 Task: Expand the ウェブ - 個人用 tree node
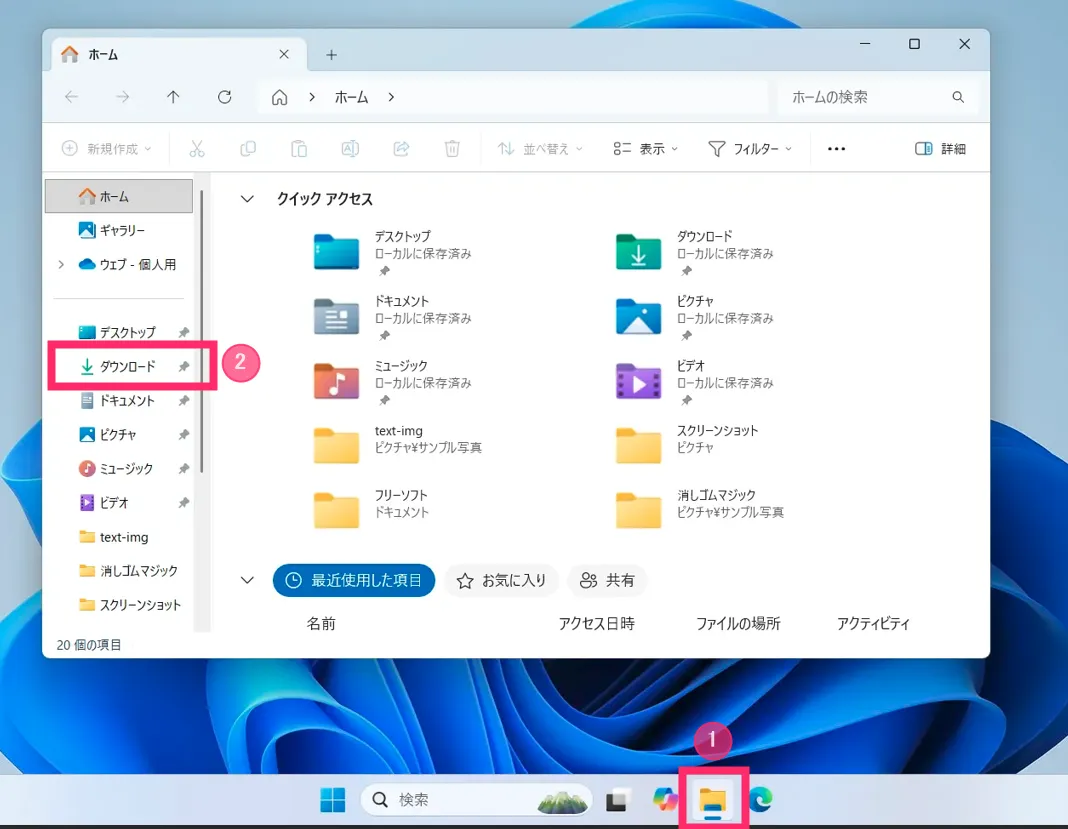pos(61,264)
